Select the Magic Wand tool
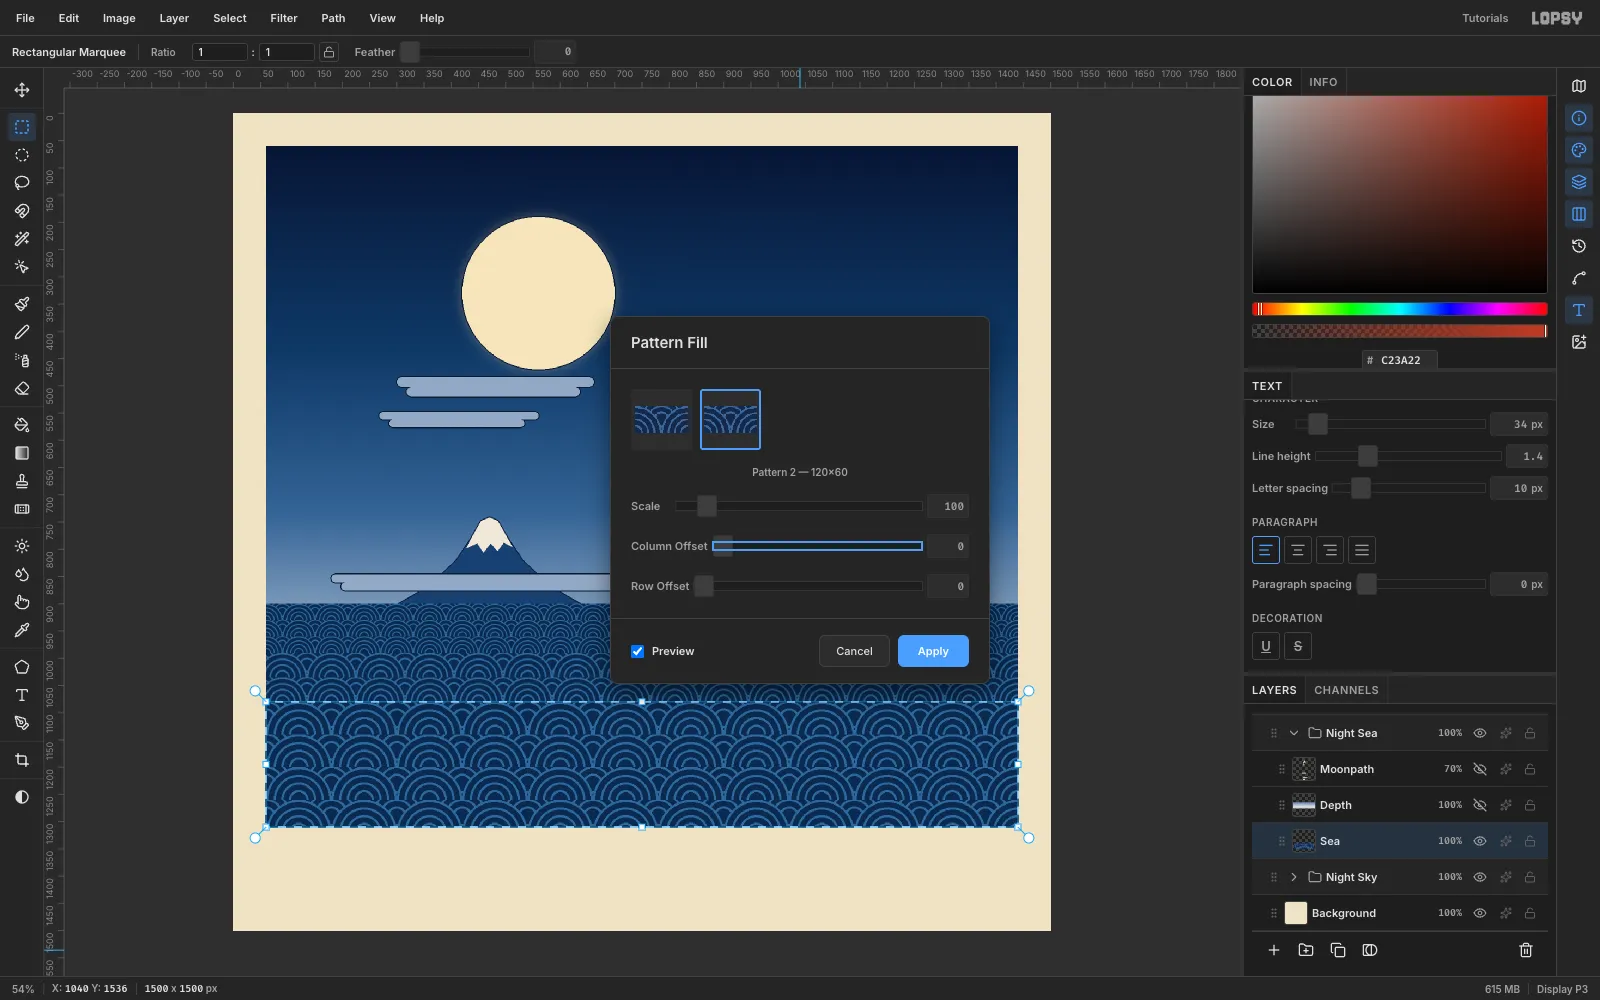Image resolution: width=1600 pixels, height=1000 pixels. pyautogui.click(x=22, y=239)
